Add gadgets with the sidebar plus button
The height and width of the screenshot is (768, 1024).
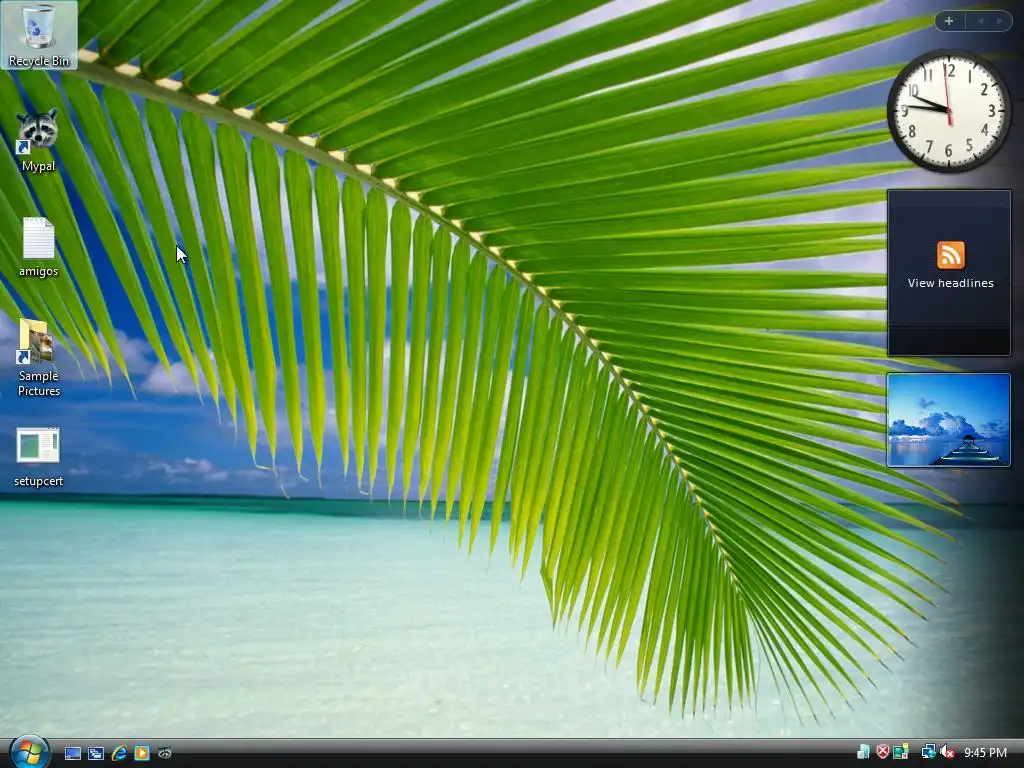point(949,21)
